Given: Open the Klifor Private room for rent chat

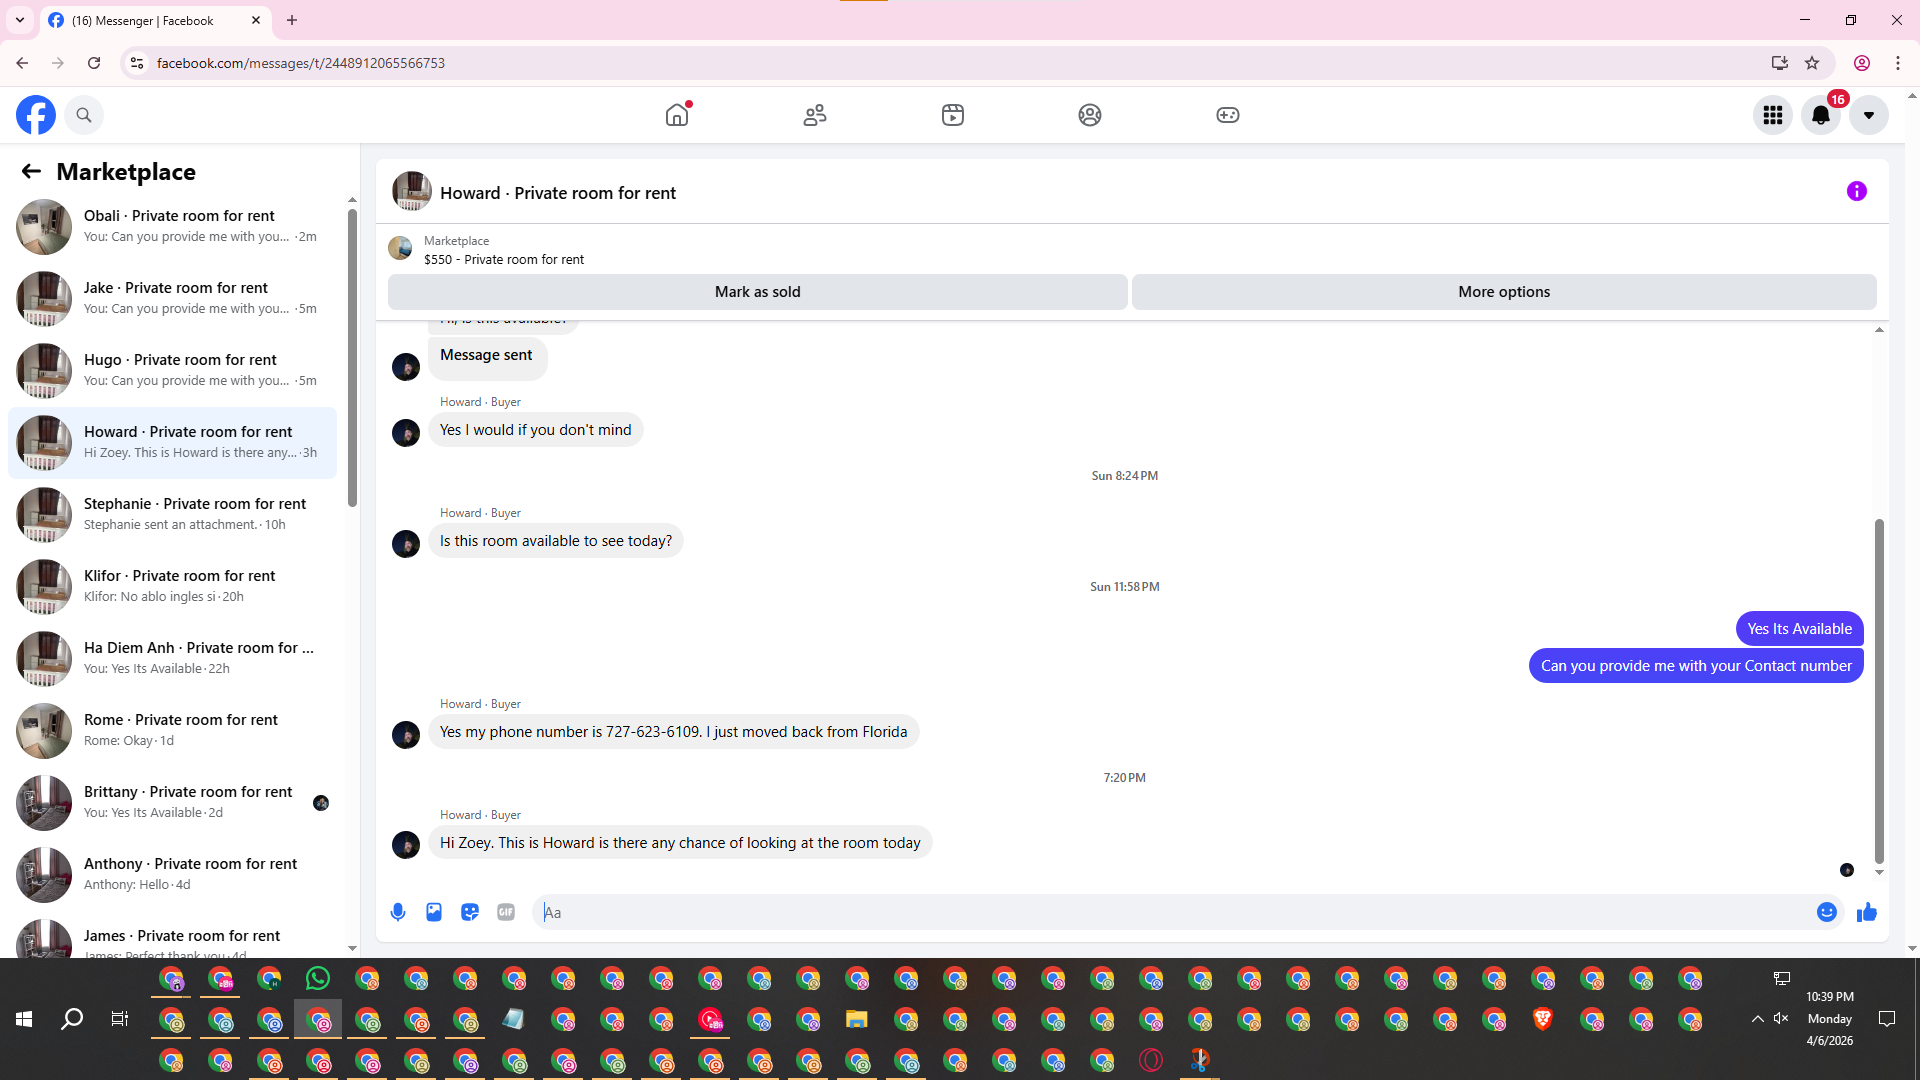Looking at the screenshot, I should pyautogui.click(x=172, y=587).
